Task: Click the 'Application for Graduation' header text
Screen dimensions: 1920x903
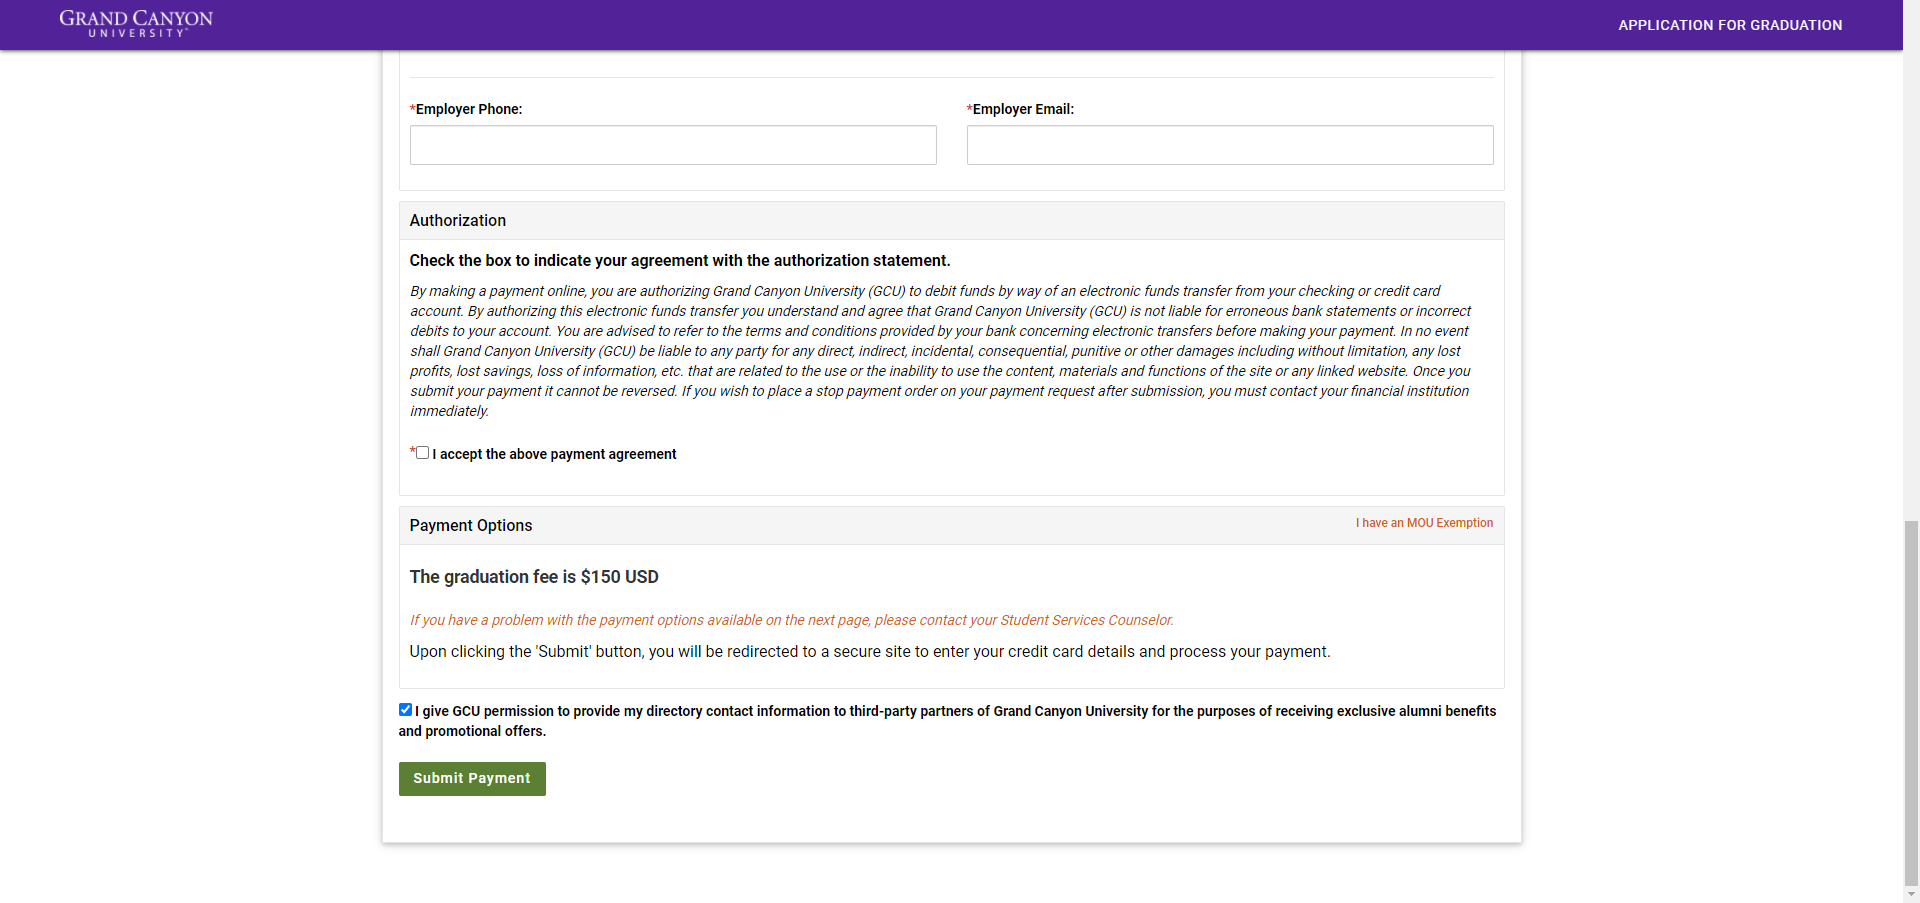Action: tap(1730, 25)
